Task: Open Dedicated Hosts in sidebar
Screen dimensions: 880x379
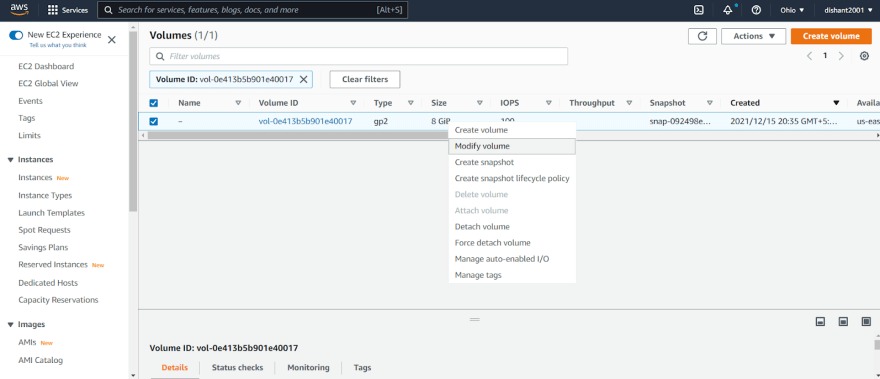Action: click(48, 283)
